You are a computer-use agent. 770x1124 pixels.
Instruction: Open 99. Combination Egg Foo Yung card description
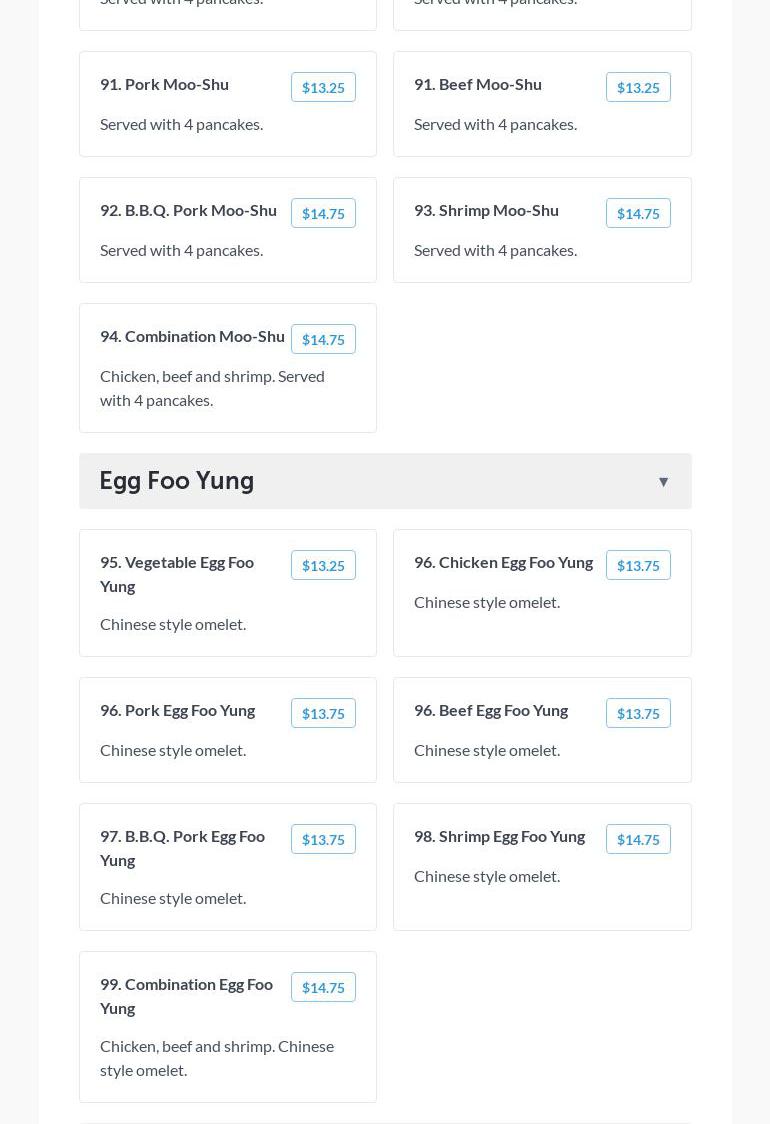click(217, 1058)
